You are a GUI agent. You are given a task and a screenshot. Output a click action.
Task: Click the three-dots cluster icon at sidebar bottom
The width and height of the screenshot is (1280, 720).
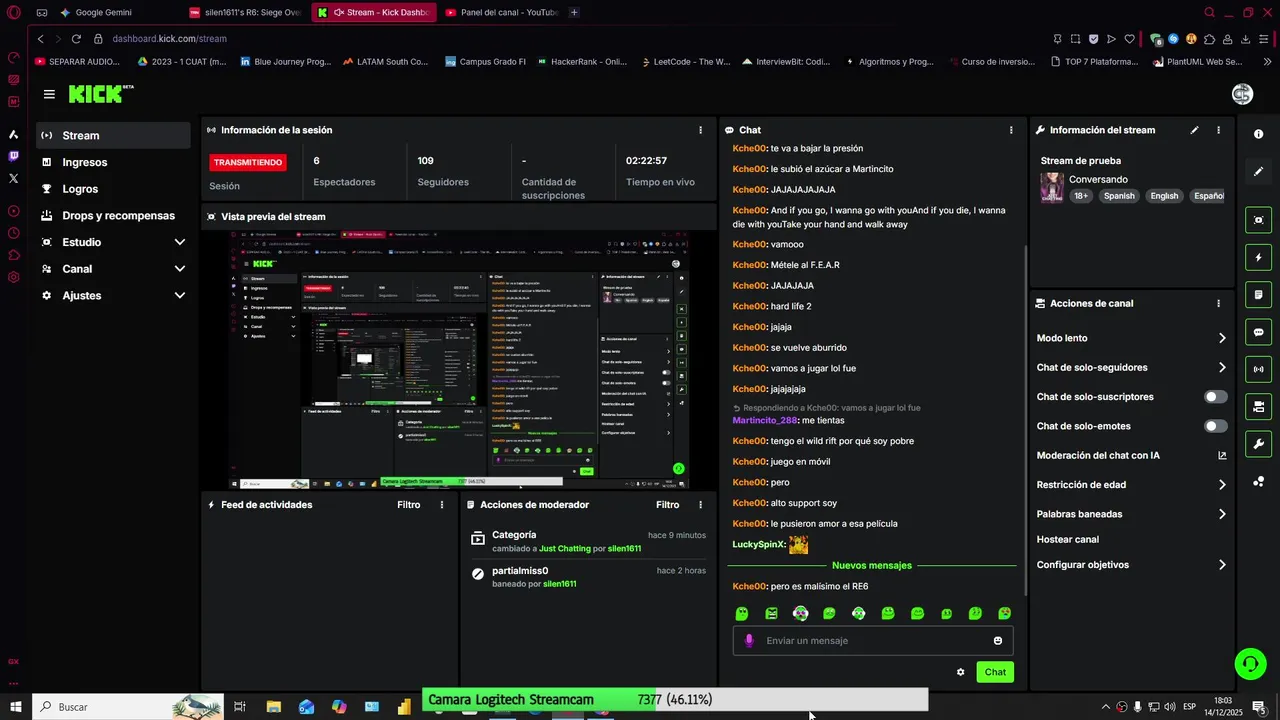coord(1258,481)
